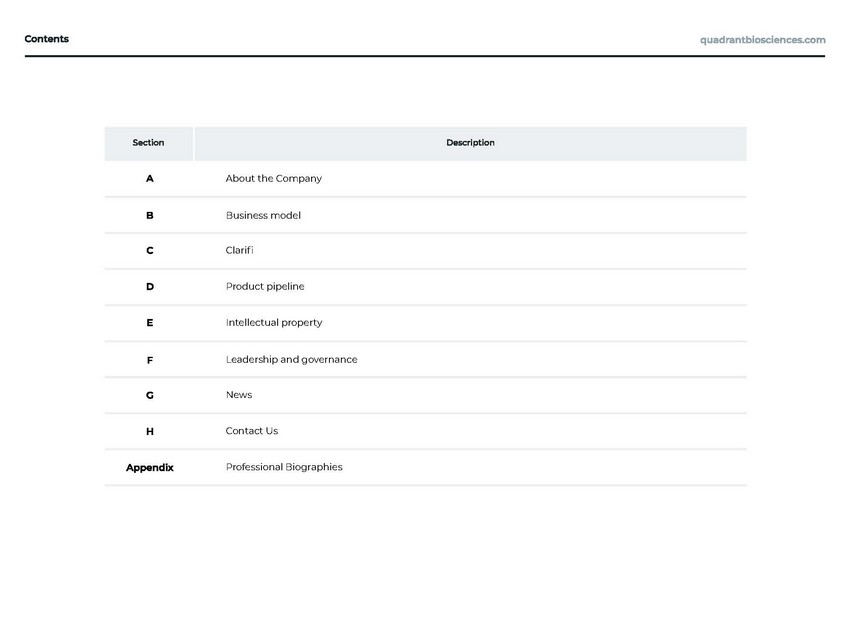
Task: Click section letter A
Action: coord(150,179)
